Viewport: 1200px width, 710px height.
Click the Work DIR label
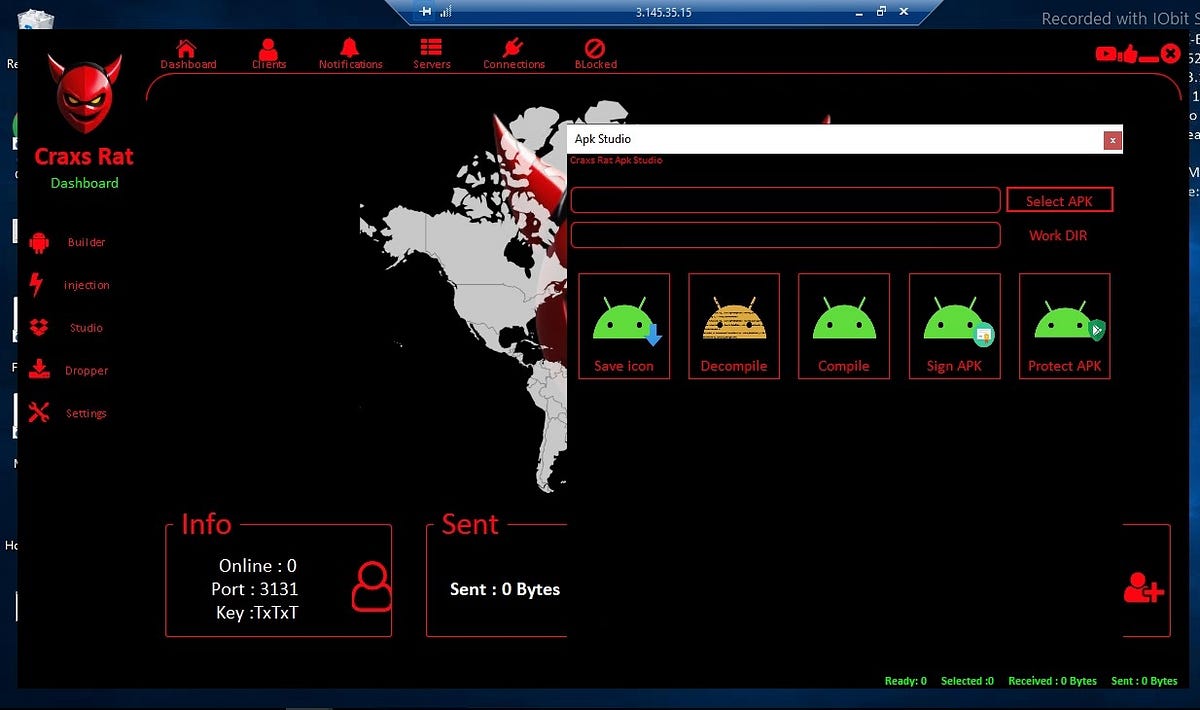(x=1057, y=235)
